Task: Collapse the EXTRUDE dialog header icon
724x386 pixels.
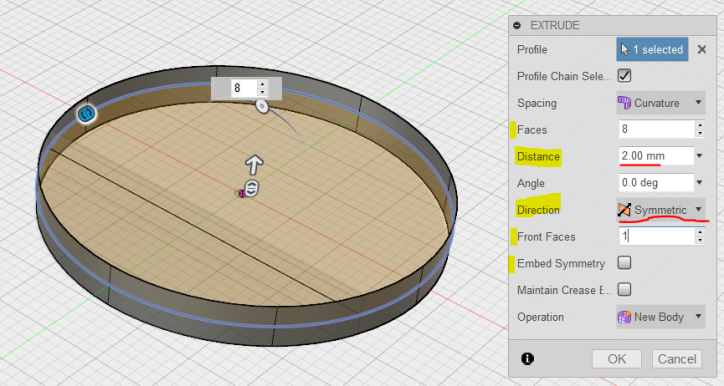Action: point(517,25)
